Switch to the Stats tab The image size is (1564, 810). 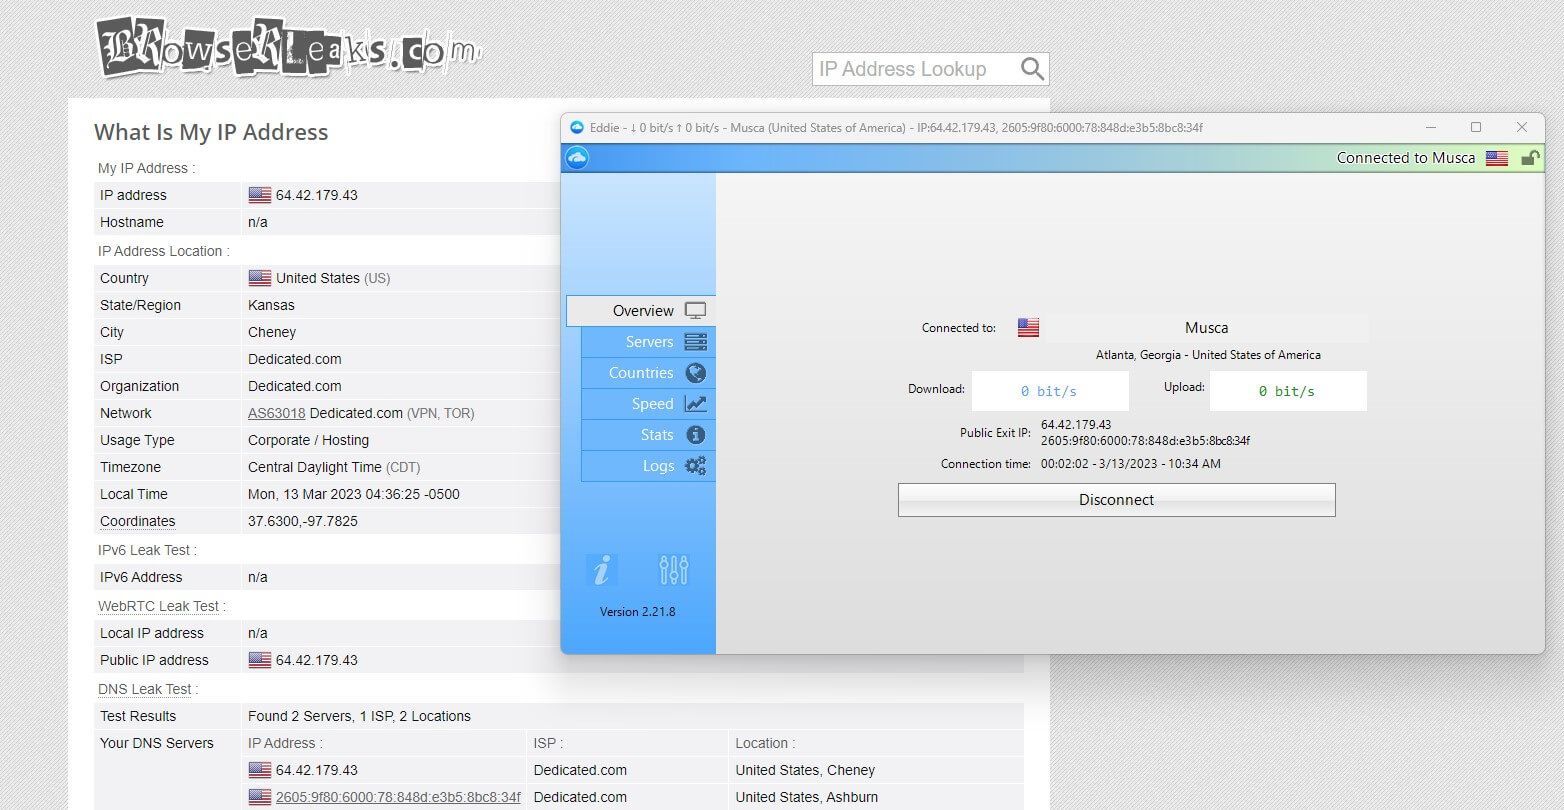point(648,435)
